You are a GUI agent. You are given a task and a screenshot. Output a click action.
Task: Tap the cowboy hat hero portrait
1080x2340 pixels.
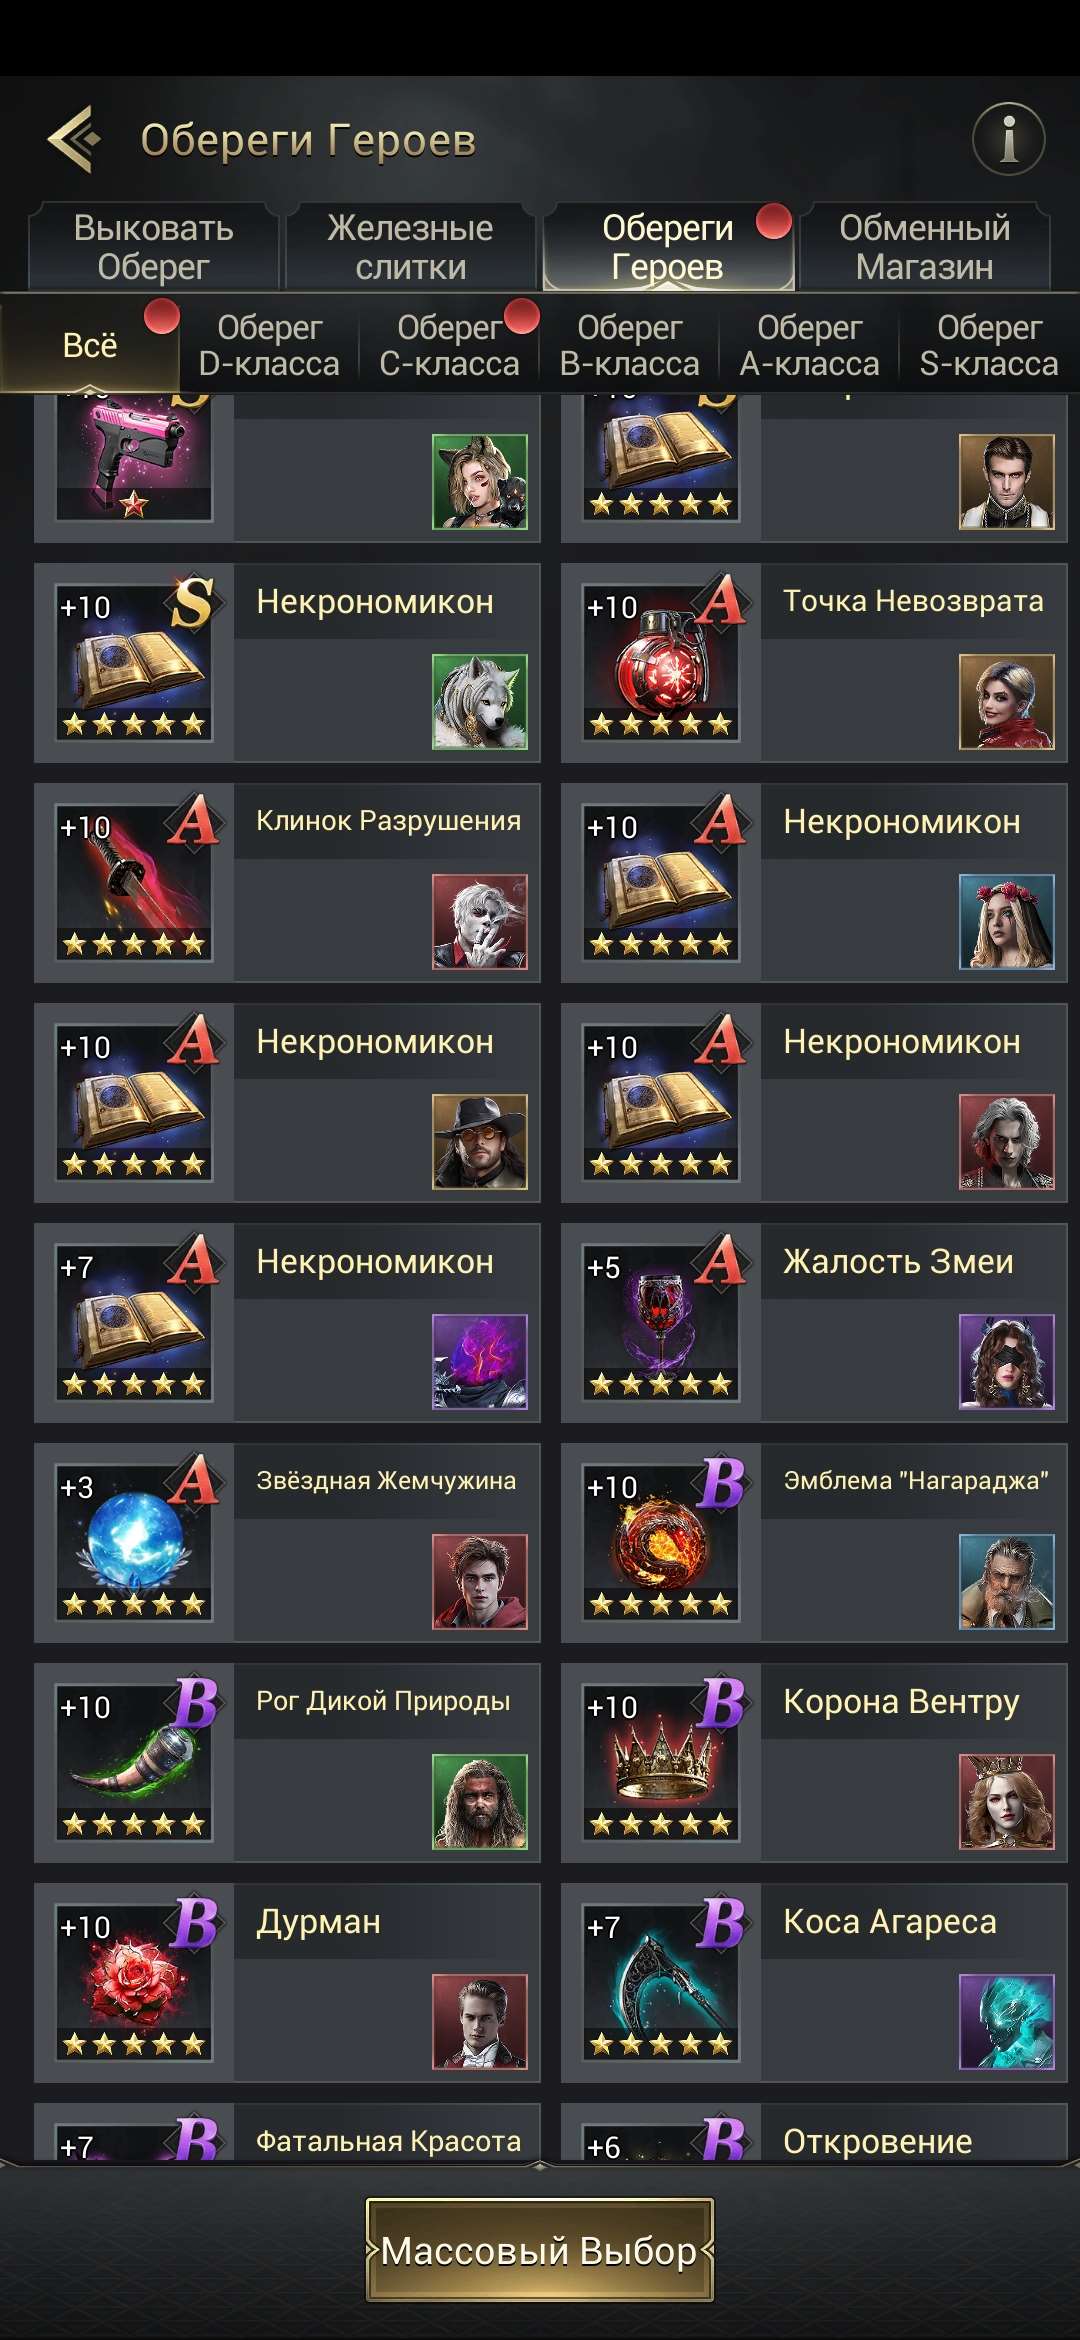pyautogui.click(x=480, y=1142)
